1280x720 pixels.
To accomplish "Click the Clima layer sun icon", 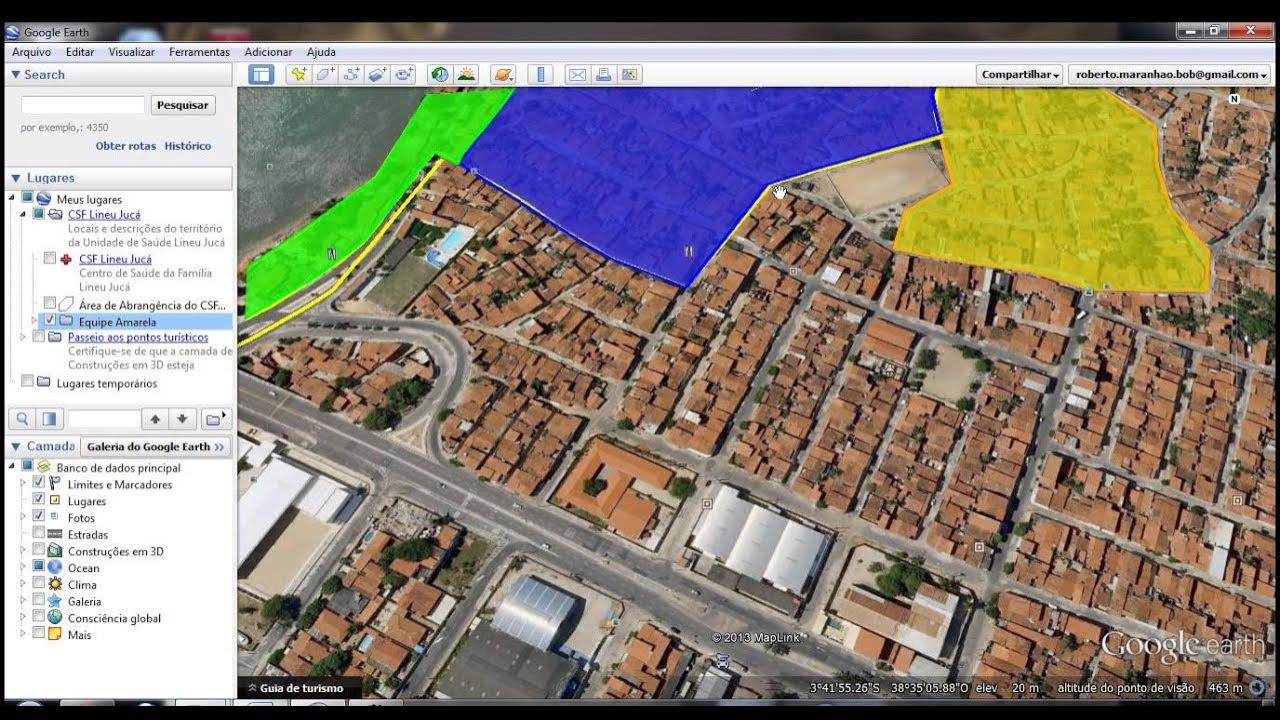I will (x=55, y=584).
